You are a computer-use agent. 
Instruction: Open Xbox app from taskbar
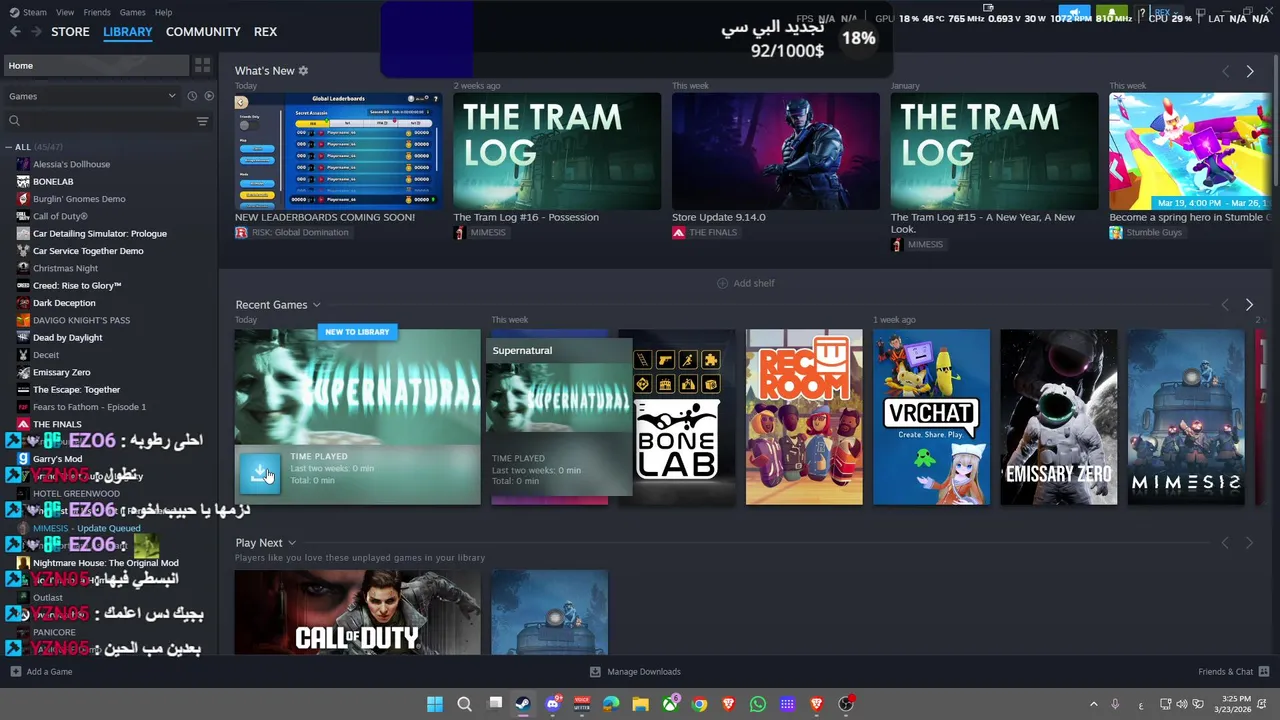(670, 704)
